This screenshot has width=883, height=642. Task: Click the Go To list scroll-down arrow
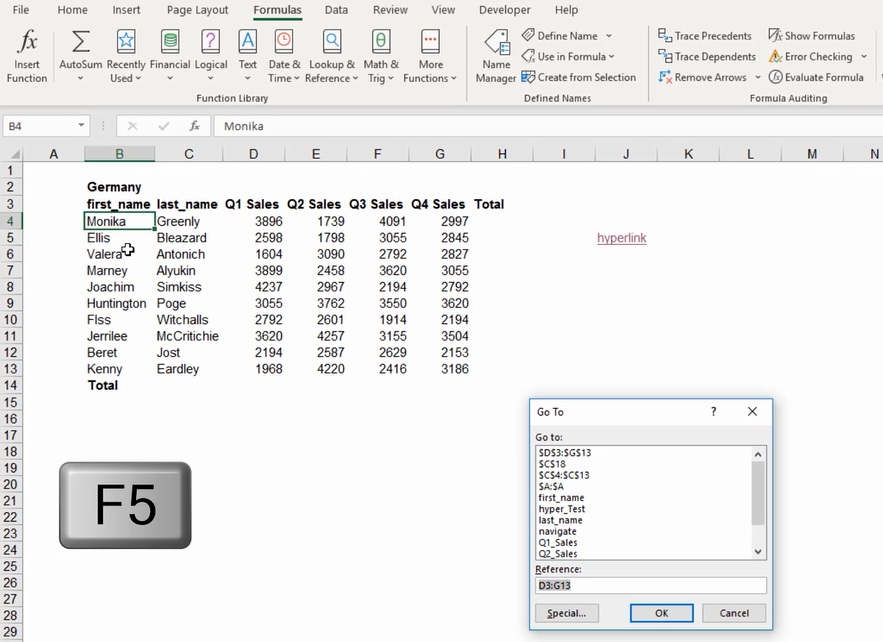click(x=757, y=552)
